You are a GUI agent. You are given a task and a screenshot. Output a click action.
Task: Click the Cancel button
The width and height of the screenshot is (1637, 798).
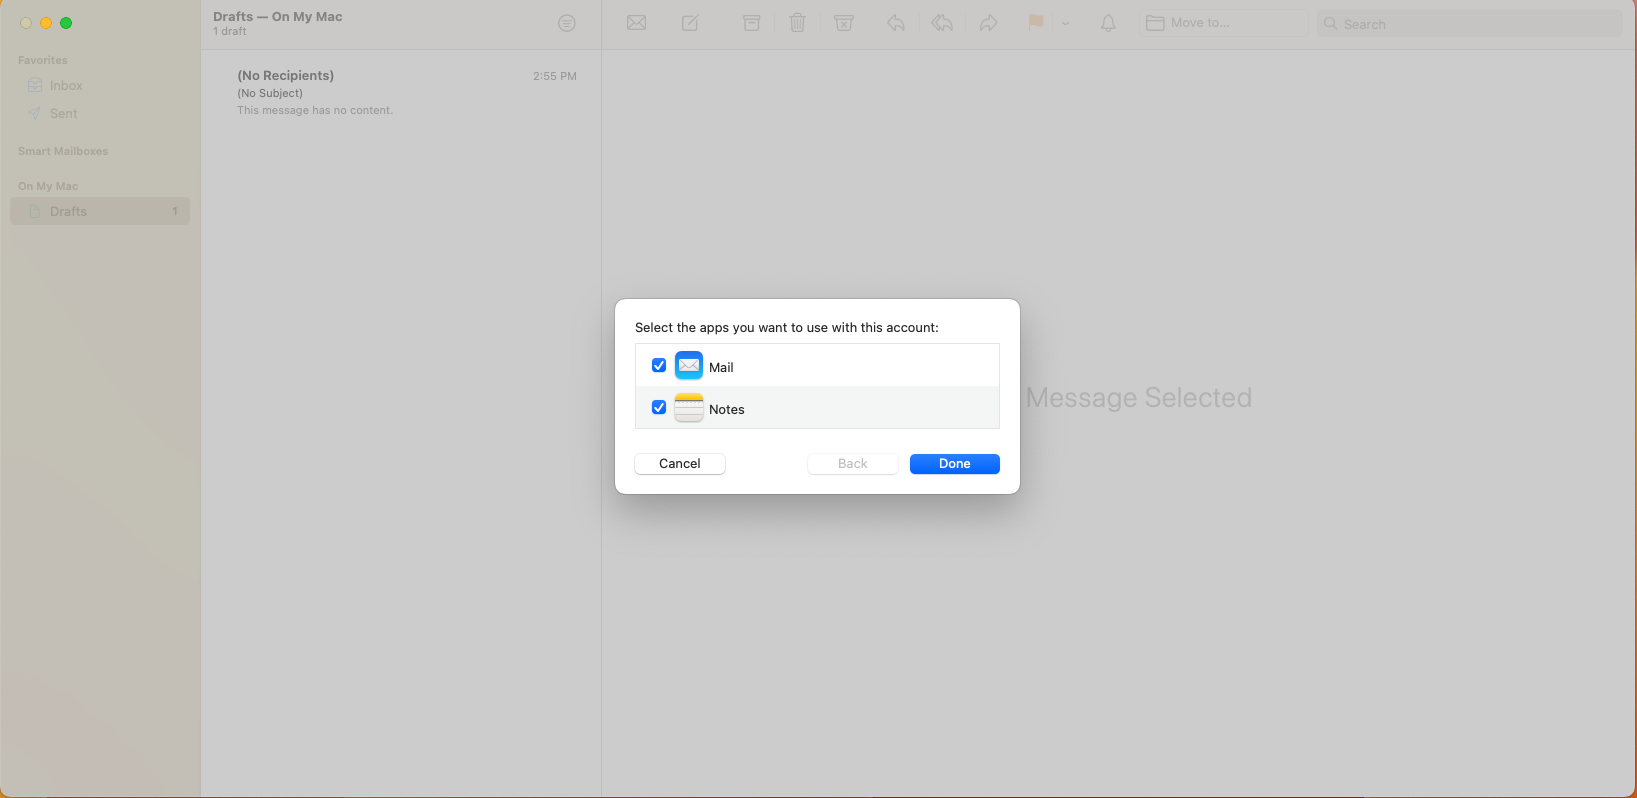tap(680, 464)
